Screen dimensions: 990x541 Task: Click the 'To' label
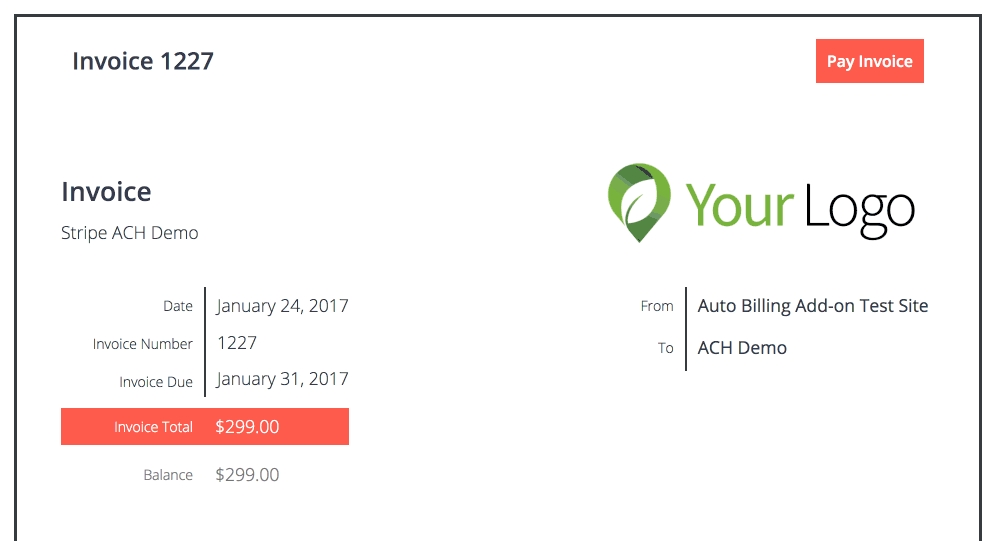(x=666, y=348)
